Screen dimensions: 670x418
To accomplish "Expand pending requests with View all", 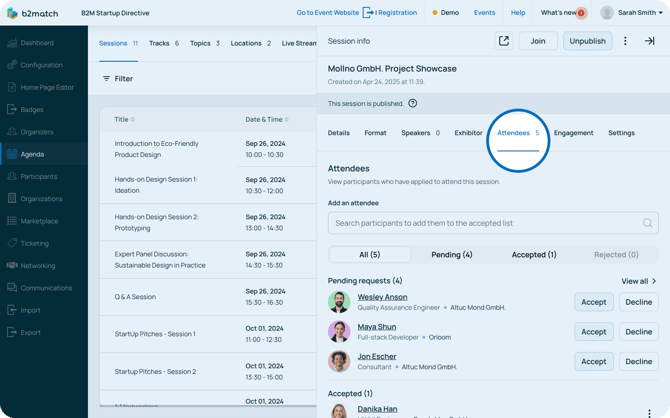I will coord(639,281).
